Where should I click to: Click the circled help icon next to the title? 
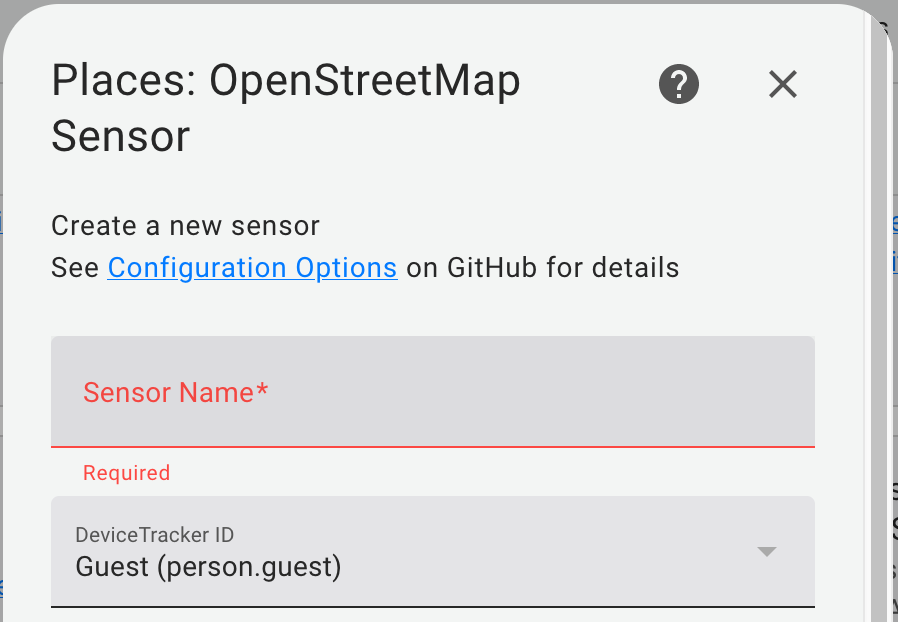coord(678,84)
